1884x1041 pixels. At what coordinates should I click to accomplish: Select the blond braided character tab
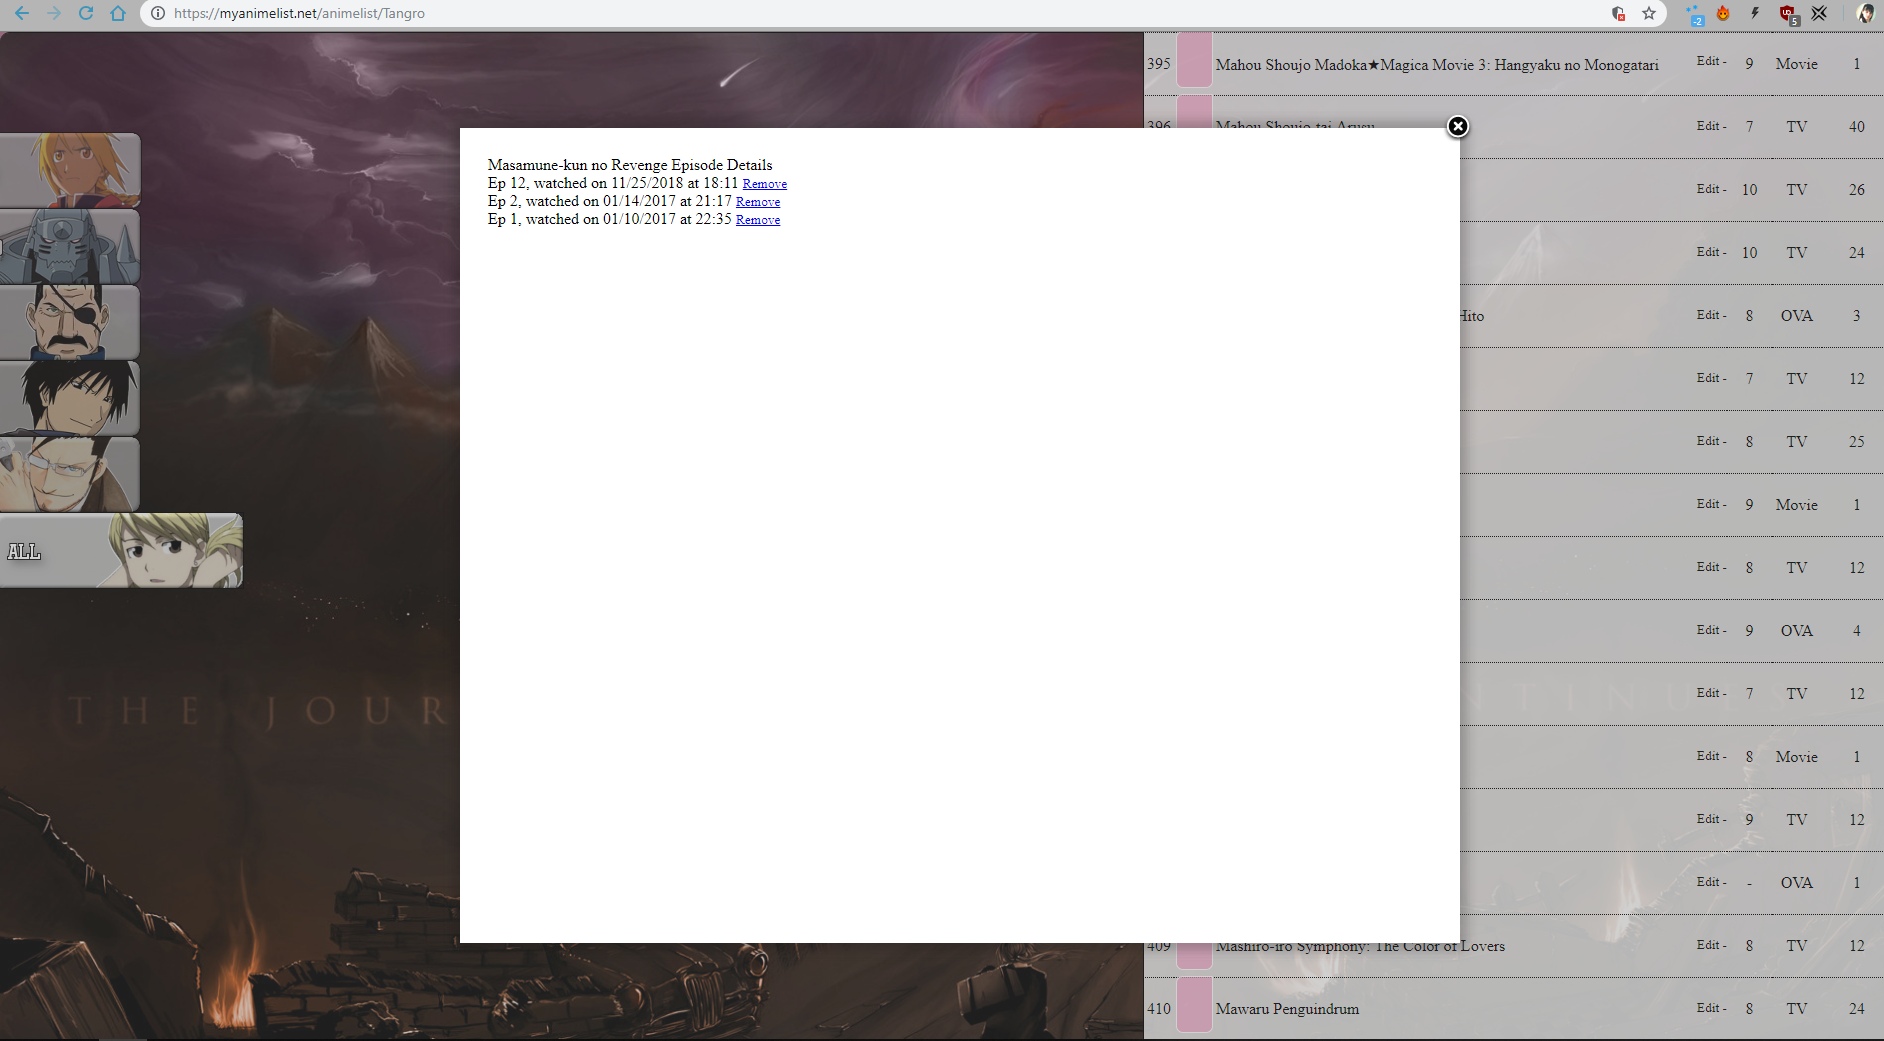pos(70,170)
